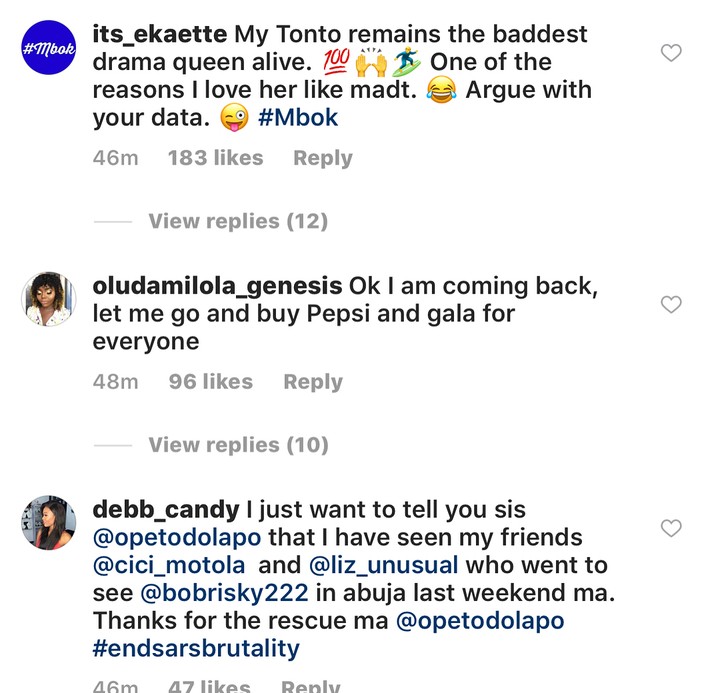Like oludamilola_genesis comment via heart icon
The width and height of the screenshot is (720, 693).
[x=672, y=304]
